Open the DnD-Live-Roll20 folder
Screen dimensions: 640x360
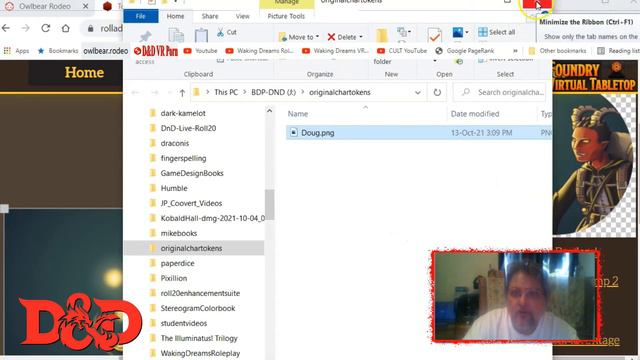coord(188,128)
